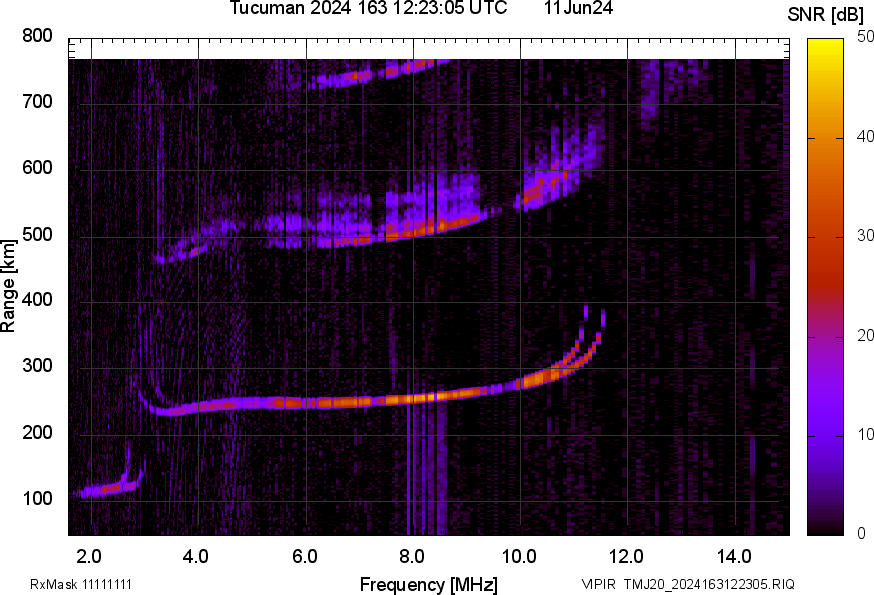Viewport: 874px width, 595px height.
Task: Click the "Frequency [MHz]" axis label
Action: (x=429, y=585)
